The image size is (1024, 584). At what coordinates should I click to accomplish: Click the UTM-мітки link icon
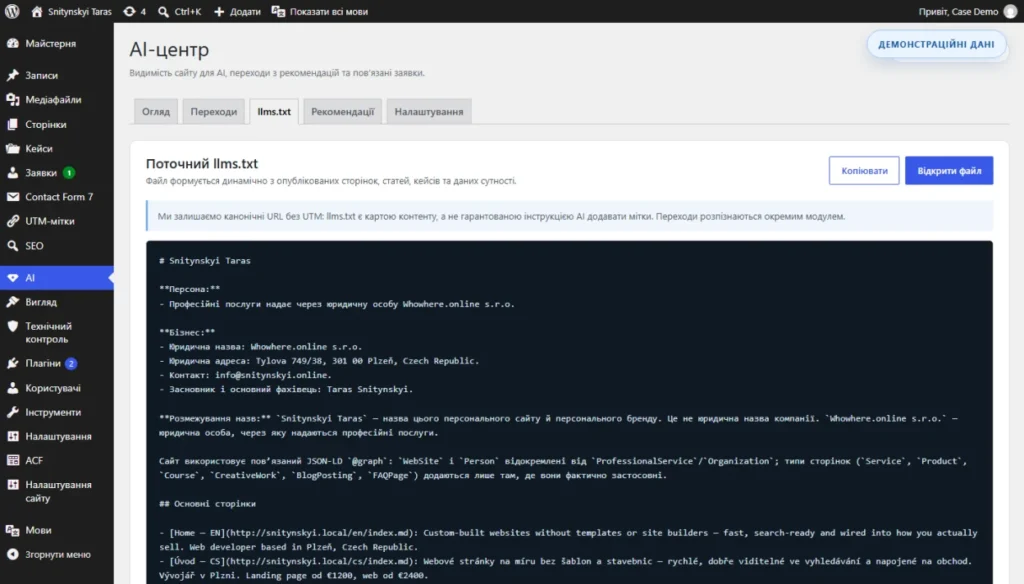[x=12, y=221]
